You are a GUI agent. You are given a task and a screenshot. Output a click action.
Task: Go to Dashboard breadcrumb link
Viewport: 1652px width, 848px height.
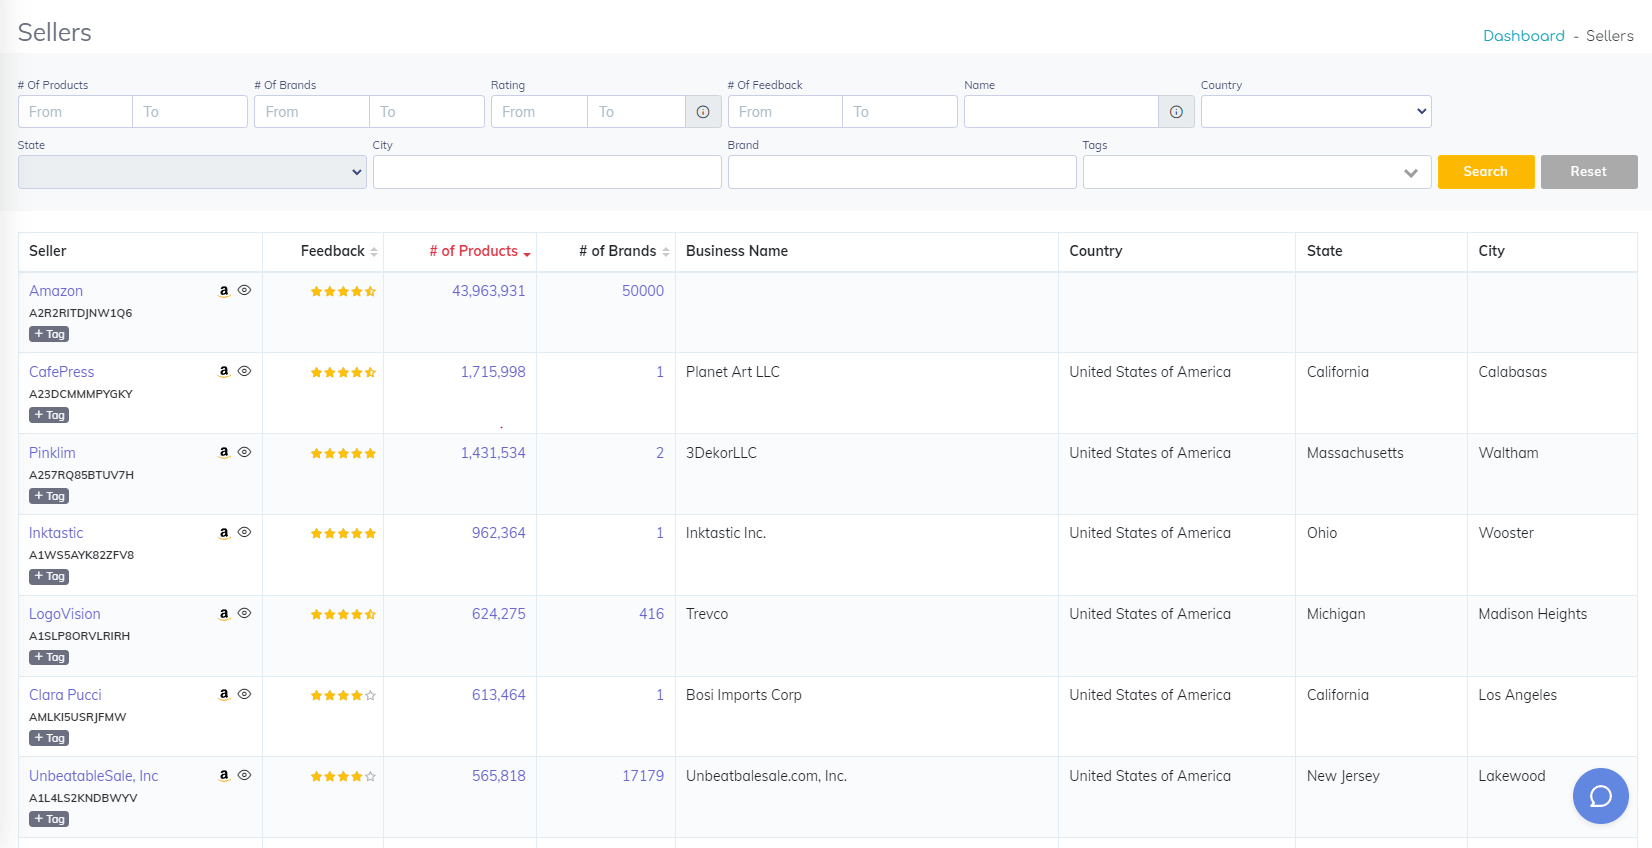(x=1523, y=36)
